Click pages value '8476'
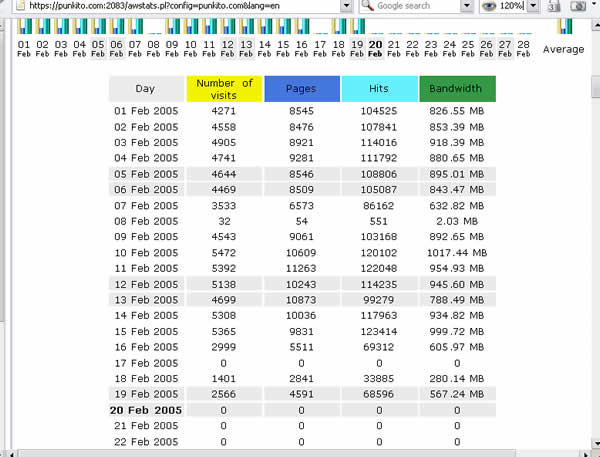Viewport: 600px width, 457px height. pos(302,127)
